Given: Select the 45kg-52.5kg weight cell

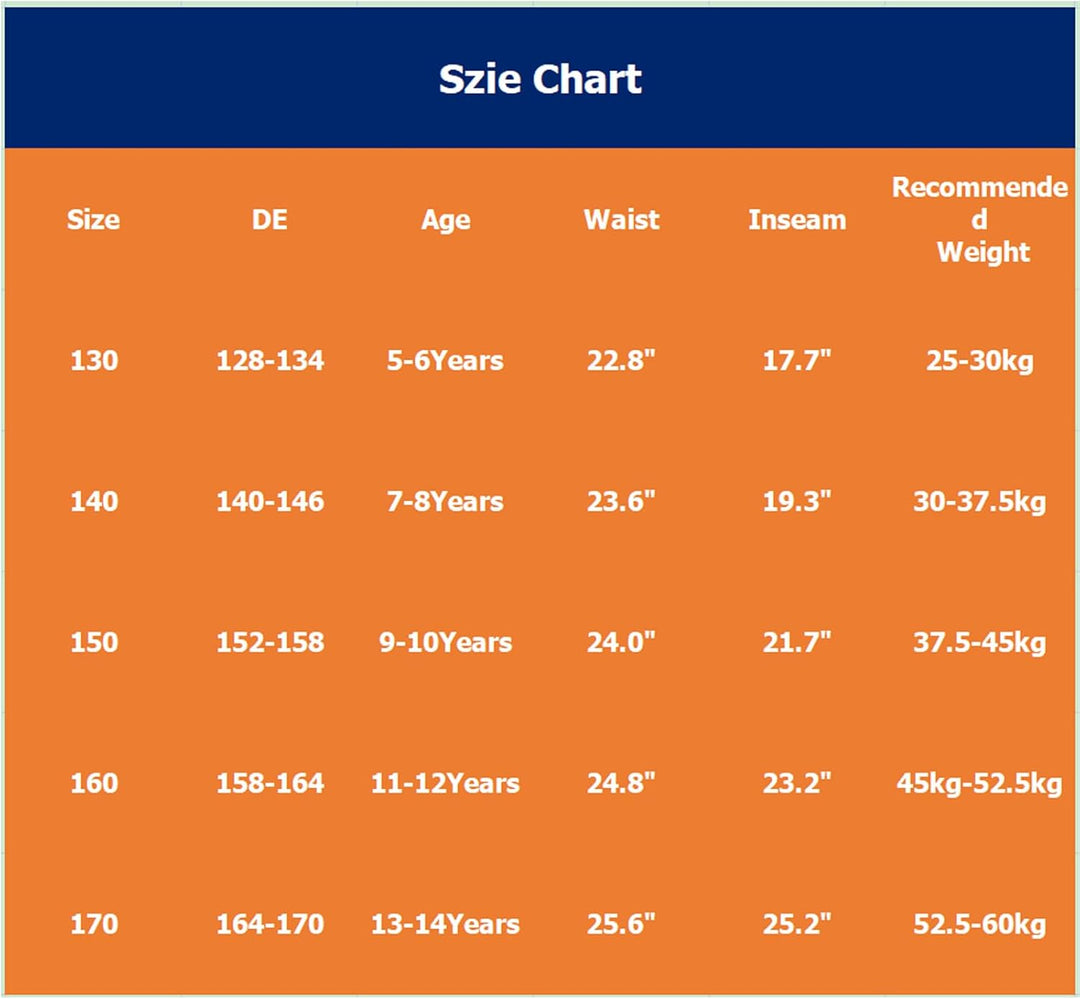Looking at the screenshot, I should point(979,783).
